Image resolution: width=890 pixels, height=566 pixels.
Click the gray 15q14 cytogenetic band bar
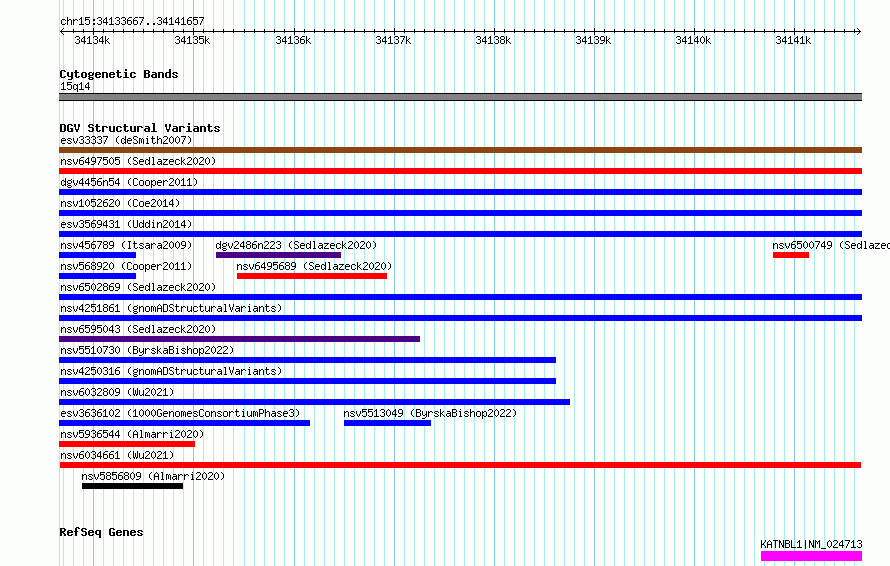(460, 97)
